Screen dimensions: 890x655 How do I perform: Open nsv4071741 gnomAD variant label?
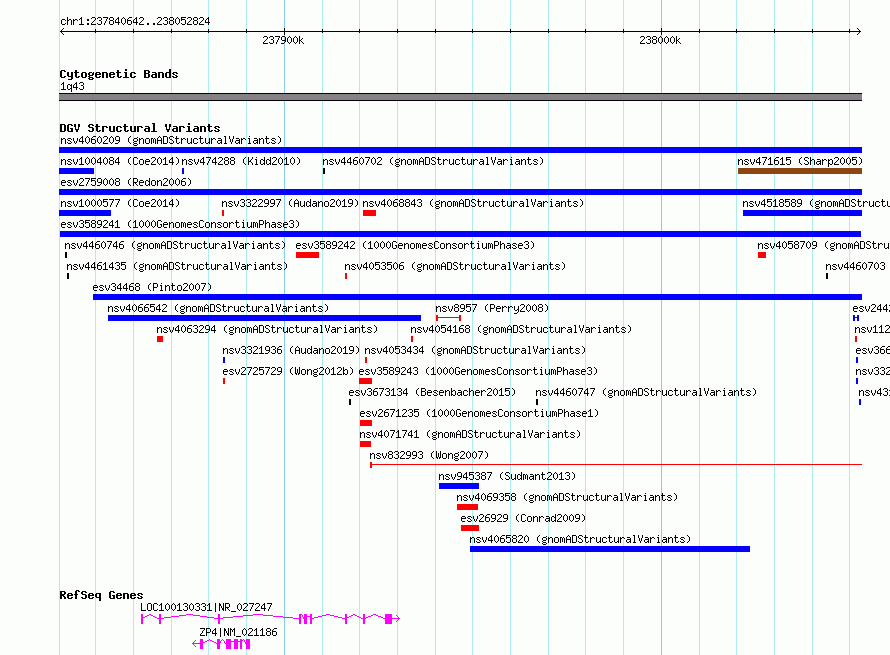coord(470,434)
